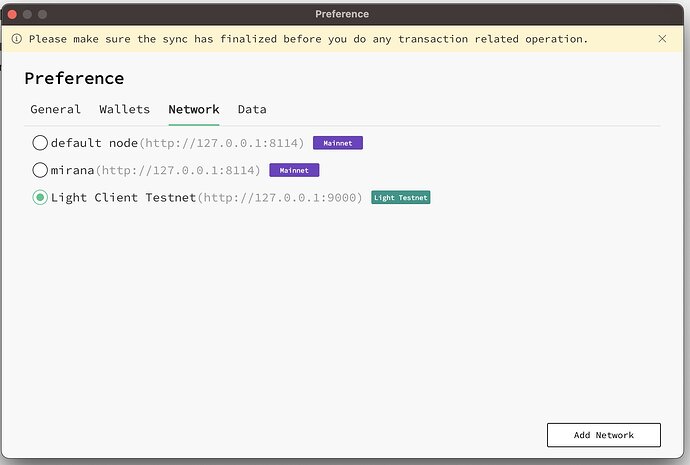The image size is (690, 465).
Task: Open the Wallets tab
Action: (x=124, y=109)
